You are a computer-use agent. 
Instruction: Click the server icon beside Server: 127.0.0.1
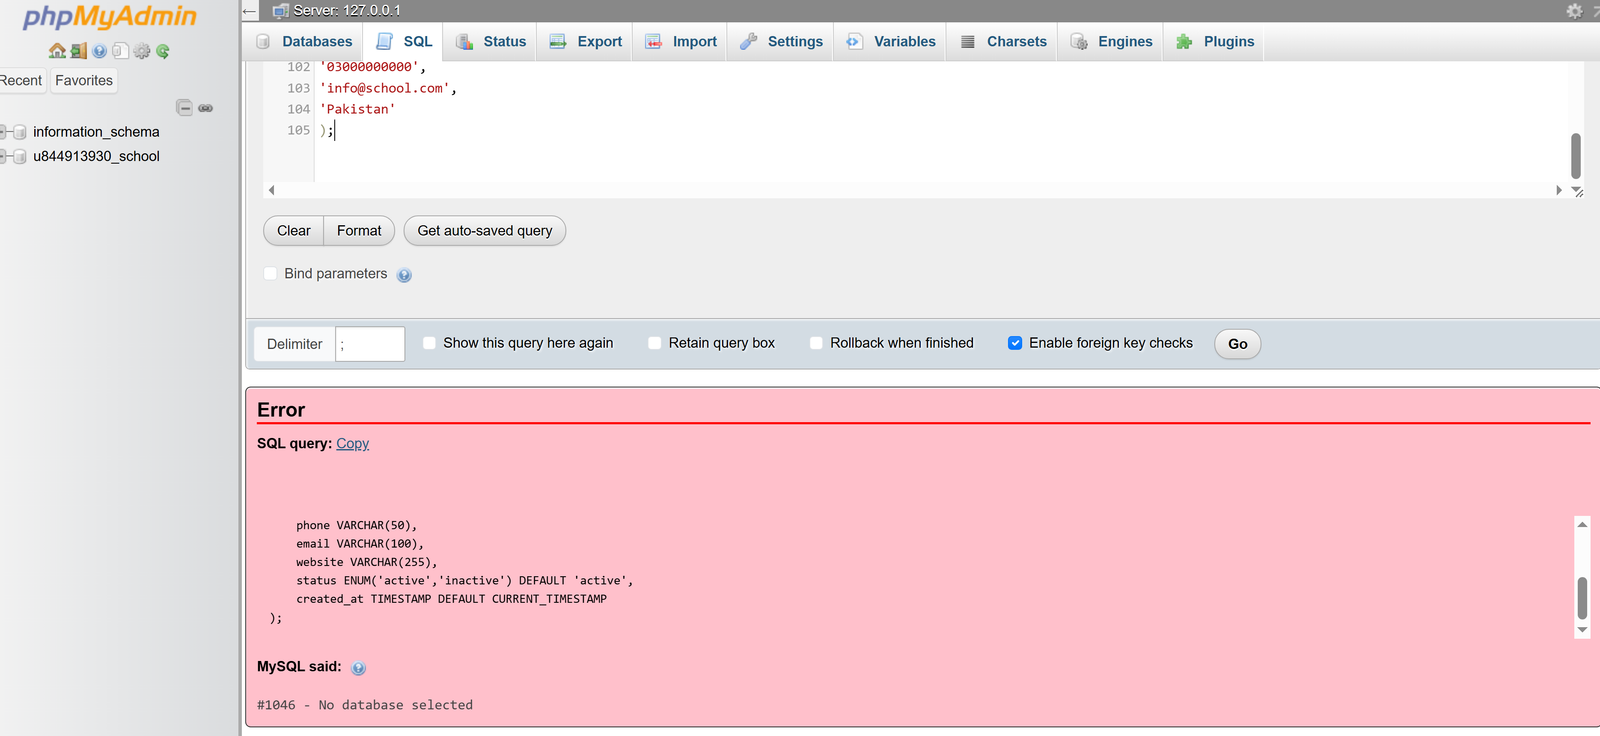click(x=280, y=11)
